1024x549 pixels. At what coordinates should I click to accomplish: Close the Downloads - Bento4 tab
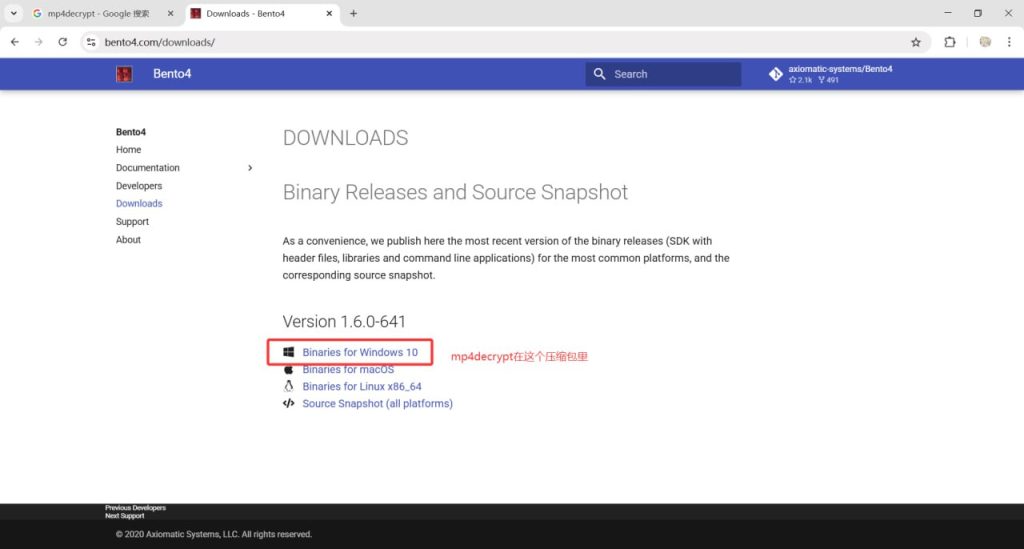click(x=329, y=13)
